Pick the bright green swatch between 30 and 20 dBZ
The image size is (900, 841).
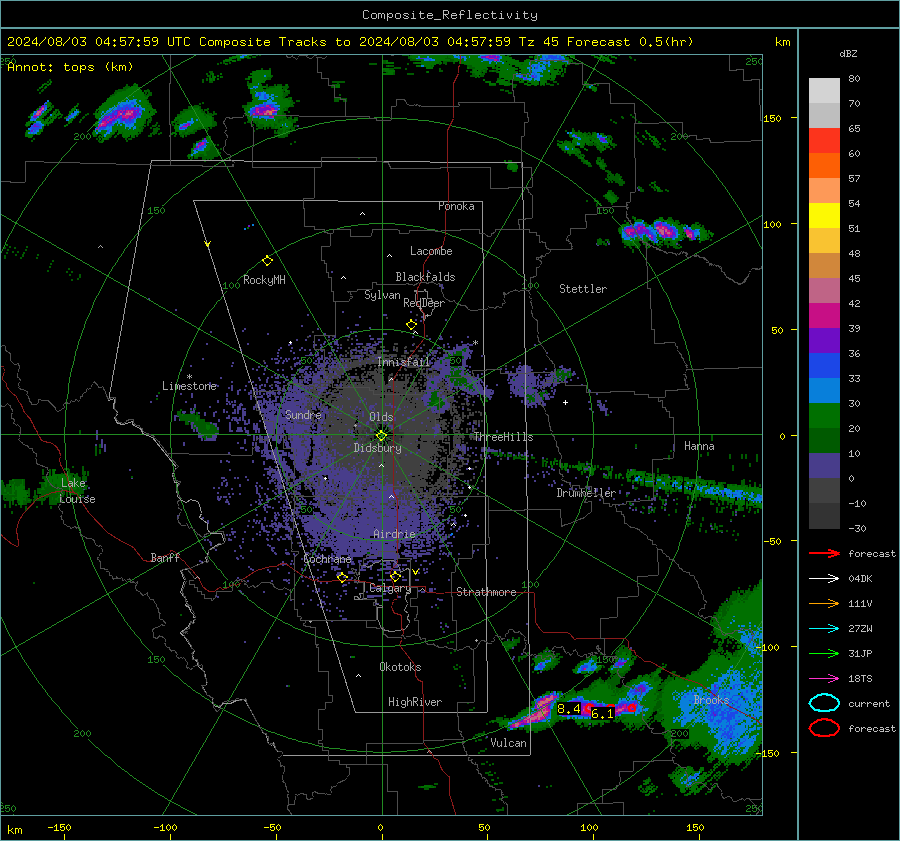click(824, 416)
